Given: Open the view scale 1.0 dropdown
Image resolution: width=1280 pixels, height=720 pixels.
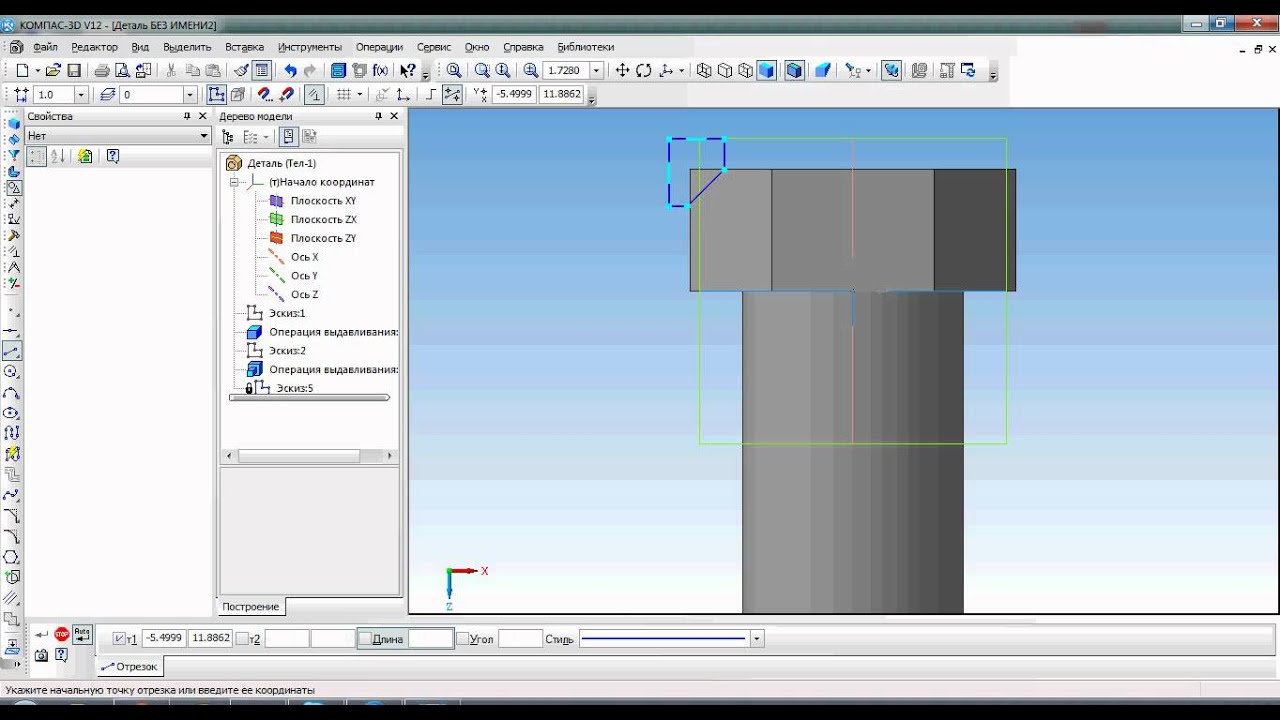Looking at the screenshot, I should click(x=81, y=94).
